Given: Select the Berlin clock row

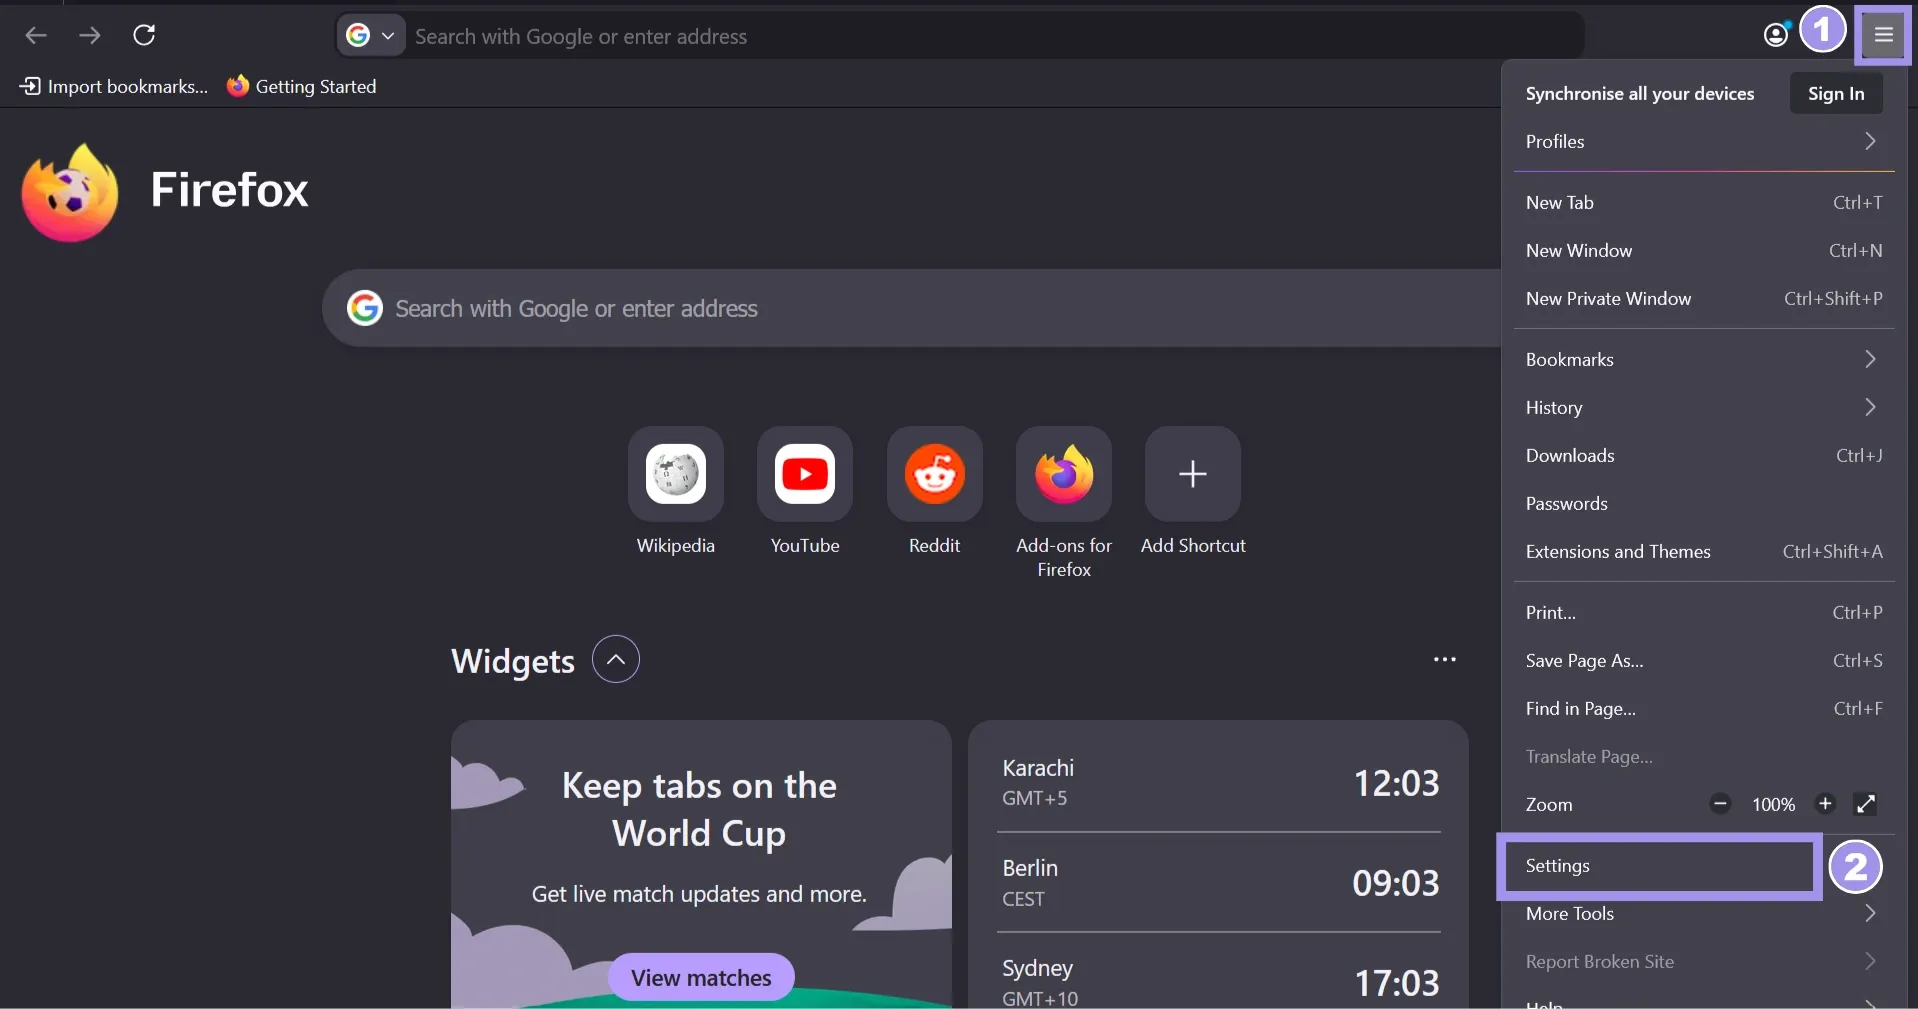Looking at the screenshot, I should pyautogui.click(x=1220, y=882).
